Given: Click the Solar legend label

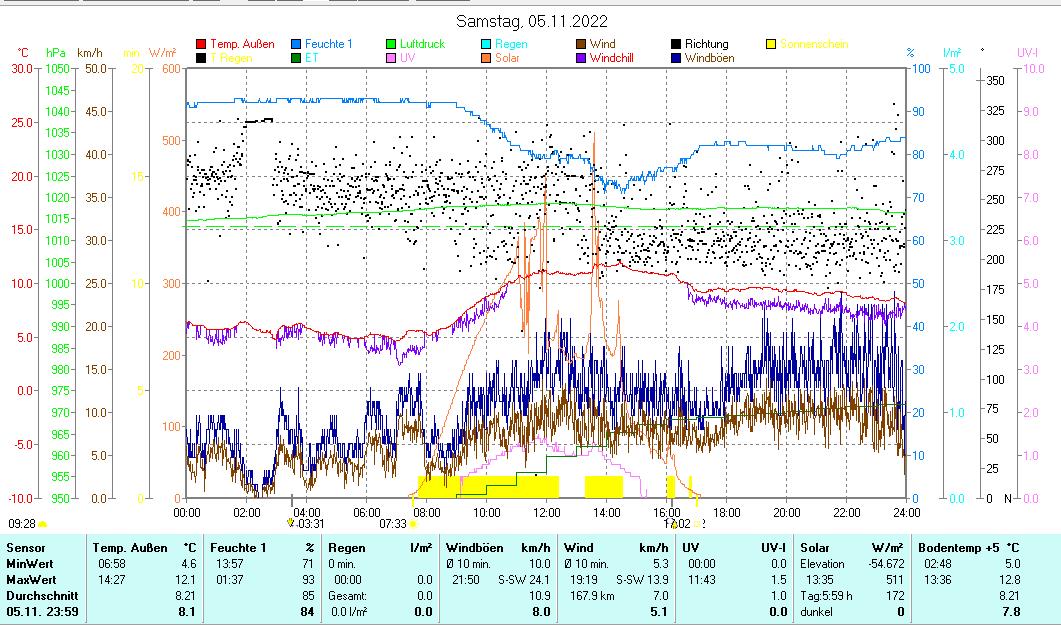Looking at the screenshot, I should [507, 58].
